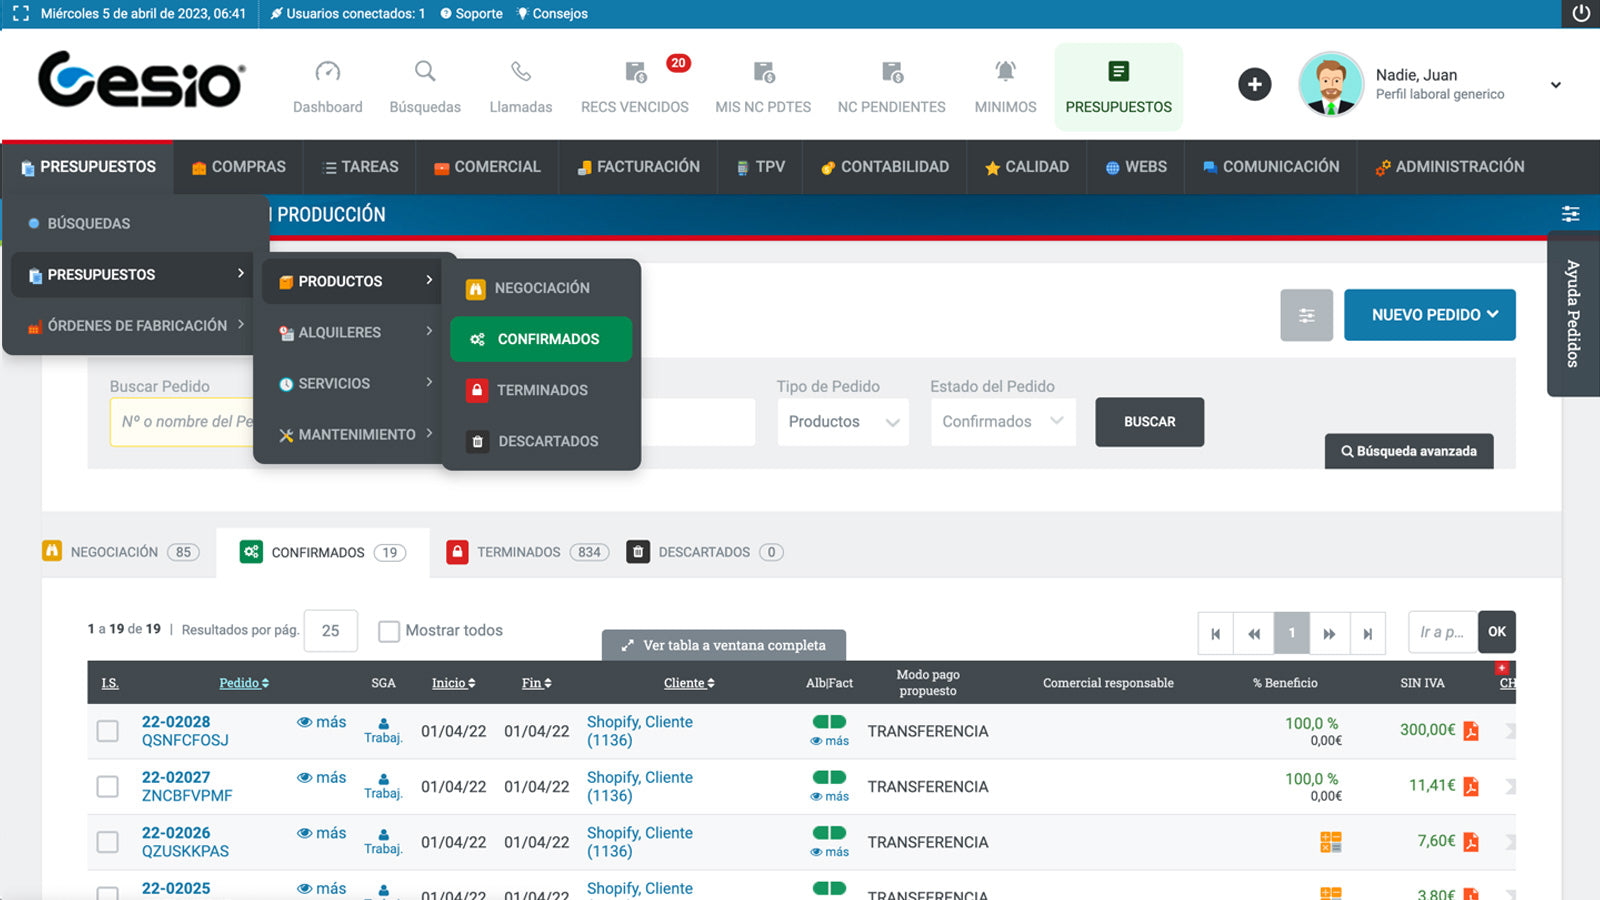Click user avatar picture

pos(1331,84)
